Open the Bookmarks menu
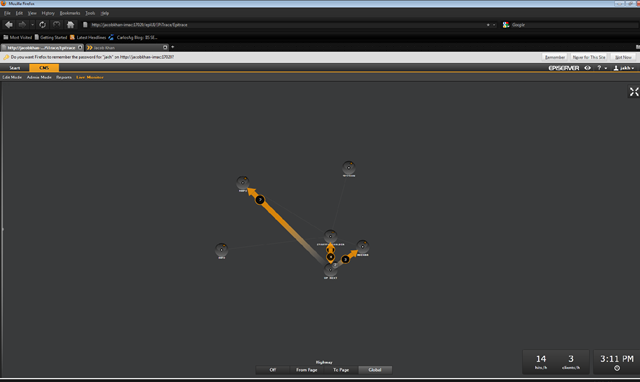 pyautogui.click(x=70, y=13)
